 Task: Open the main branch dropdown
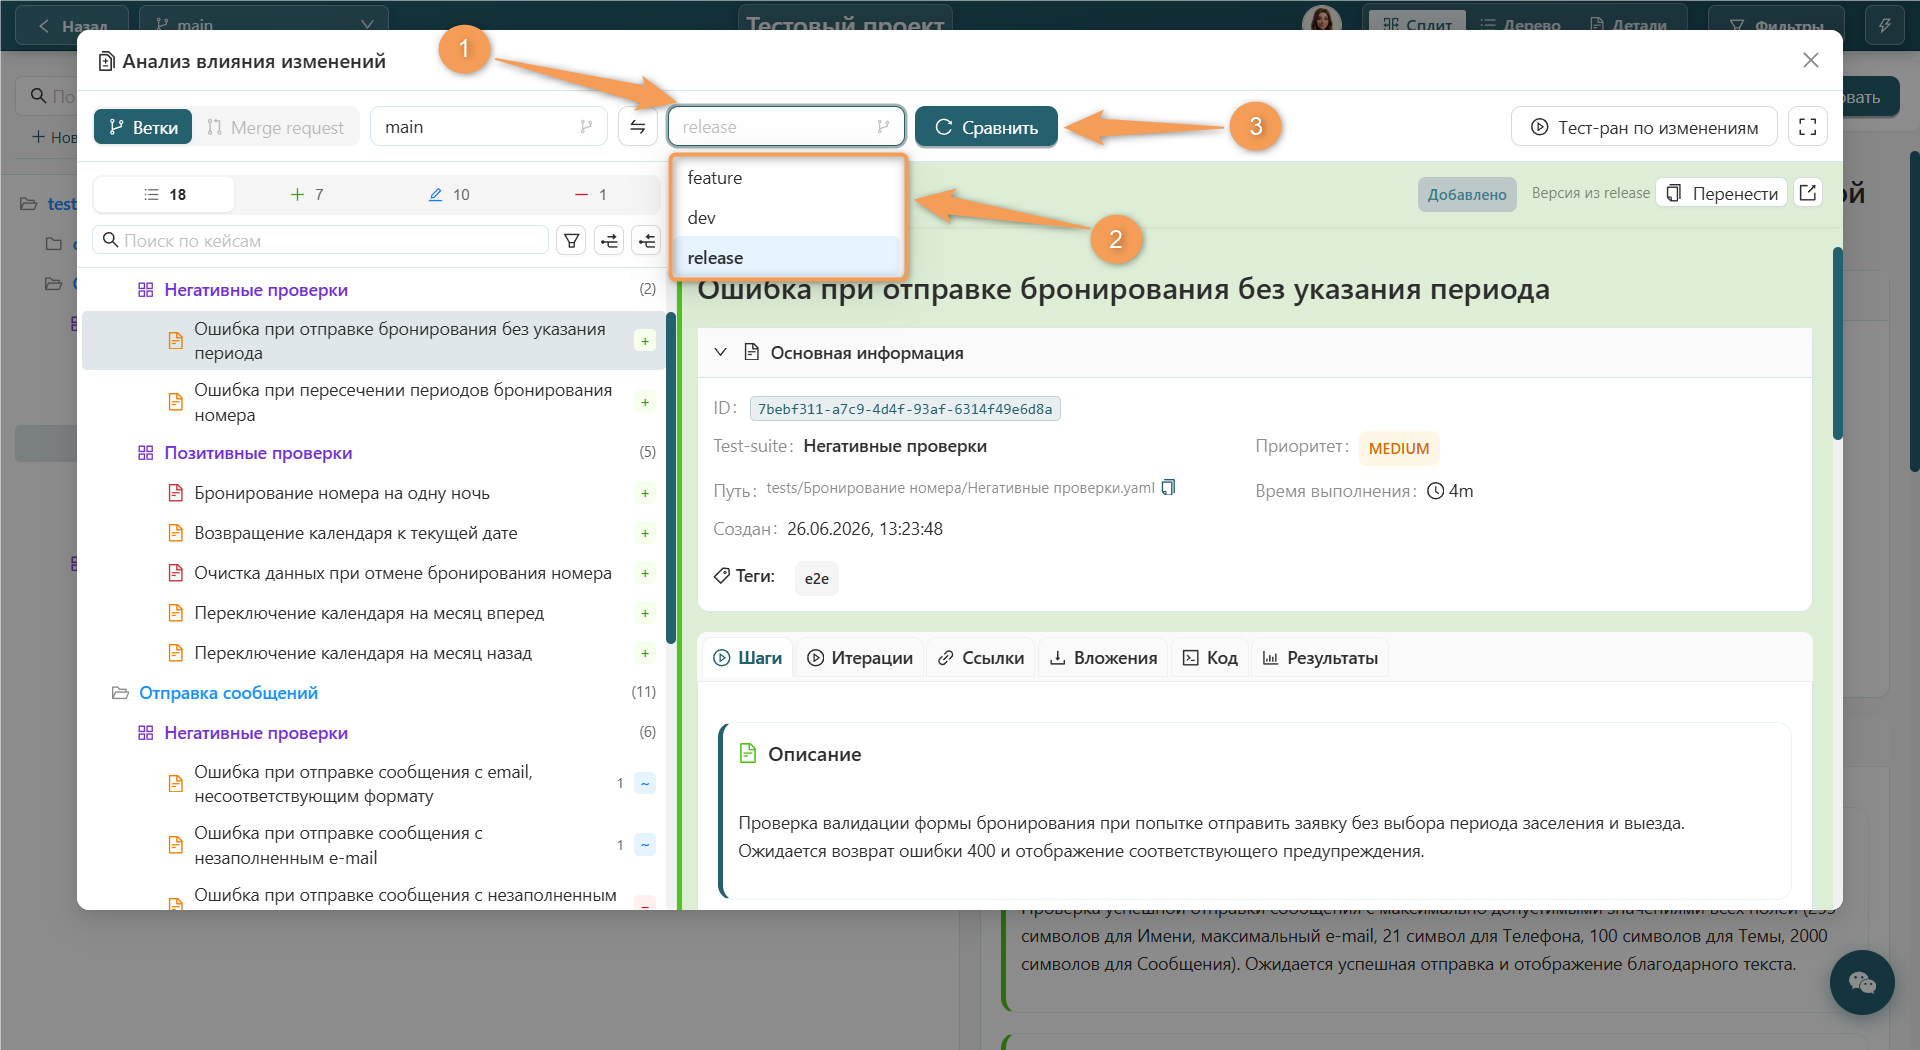488,127
